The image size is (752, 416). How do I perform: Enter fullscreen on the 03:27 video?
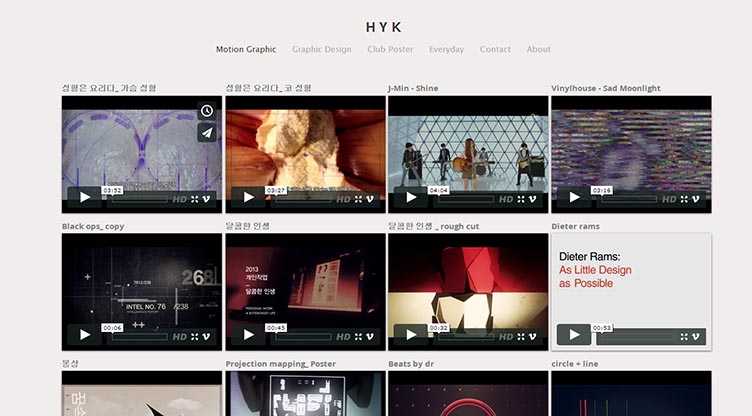[358, 199]
